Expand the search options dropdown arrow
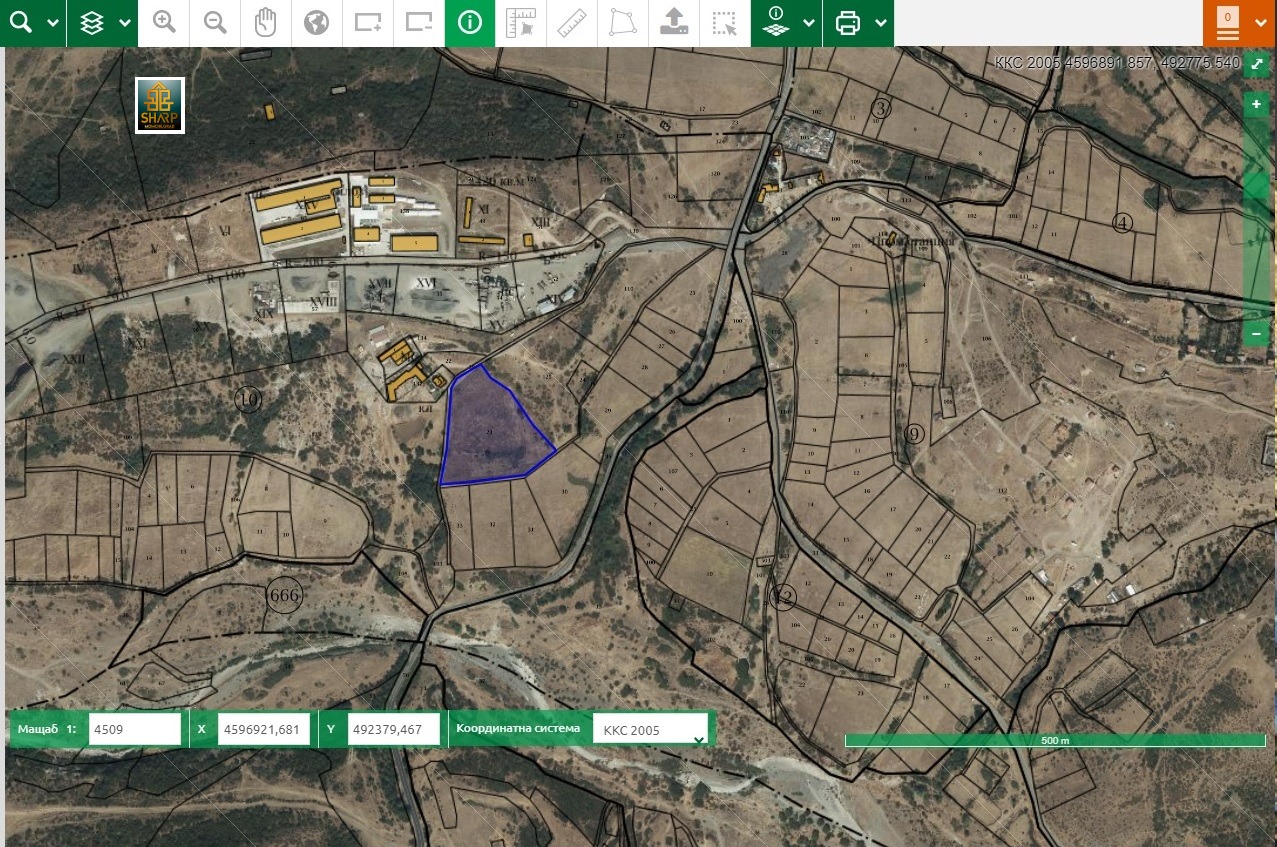 point(51,23)
